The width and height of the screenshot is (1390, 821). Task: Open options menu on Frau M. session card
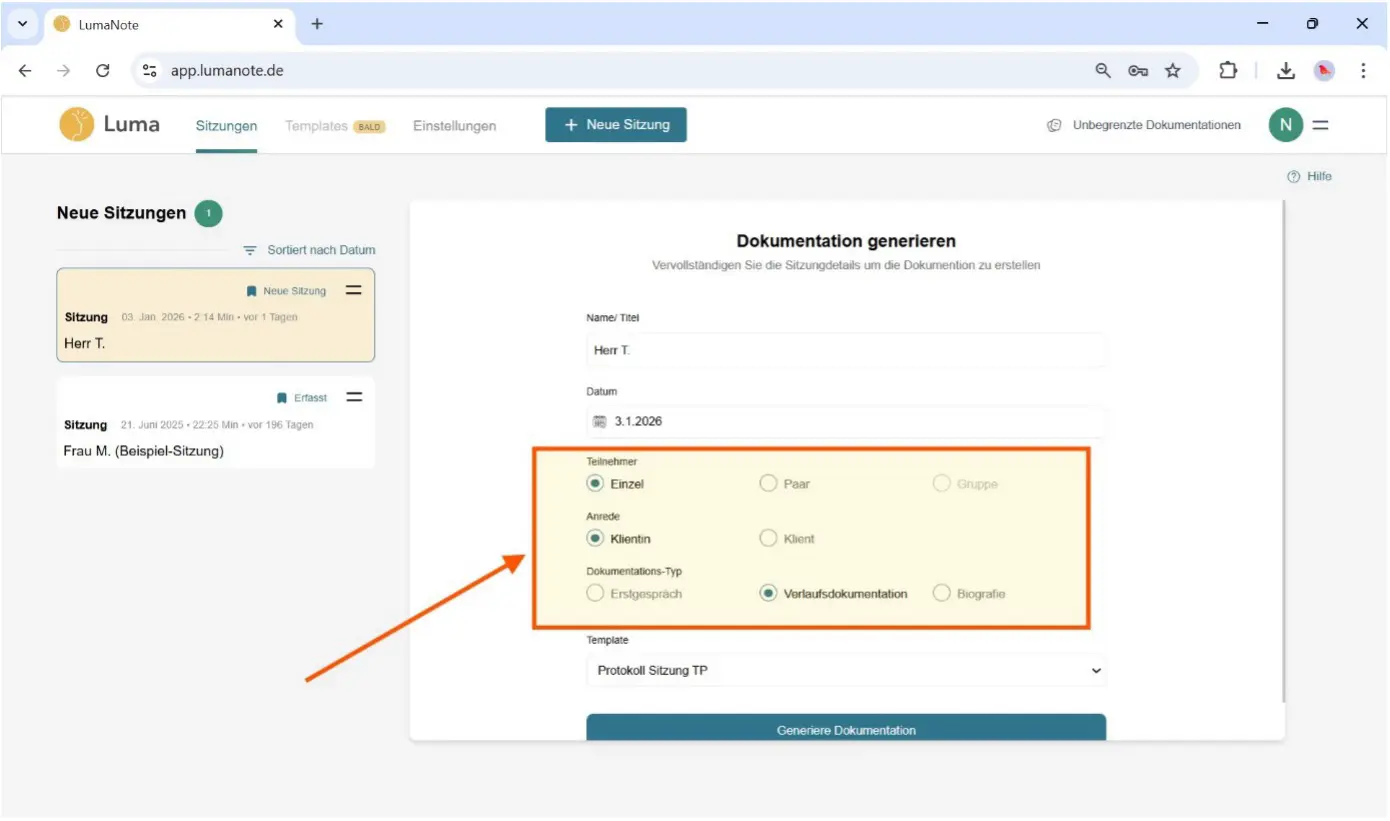(353, 397)
